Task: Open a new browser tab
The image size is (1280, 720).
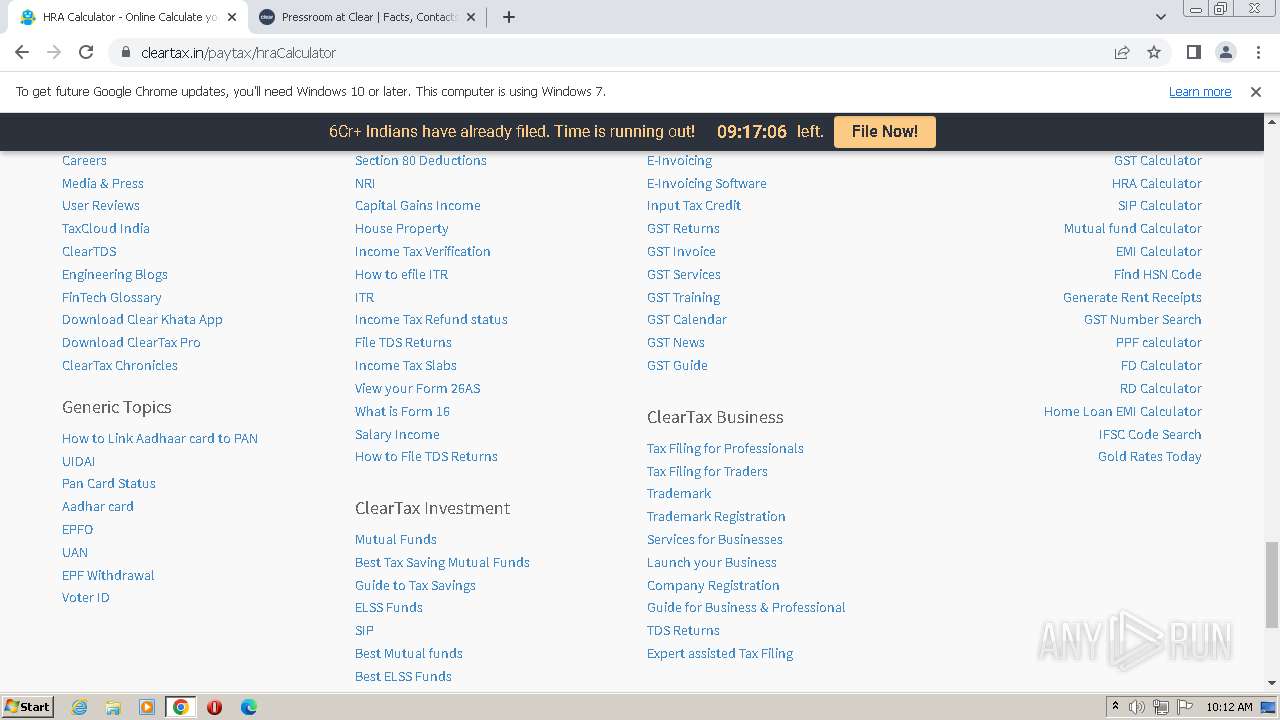Action: 509,17
